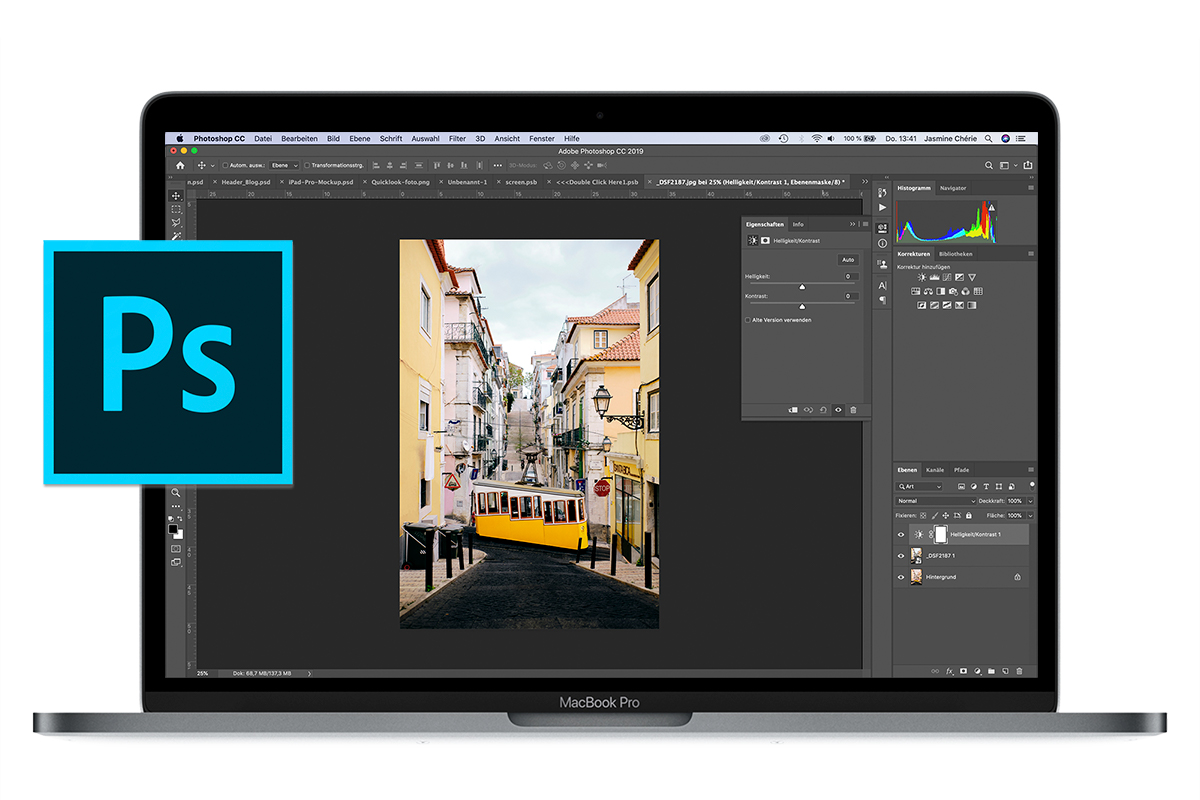The image size is (1200, 800).
Task: Toggle lock all icon in Fixieren row
Action: [969, 516]
